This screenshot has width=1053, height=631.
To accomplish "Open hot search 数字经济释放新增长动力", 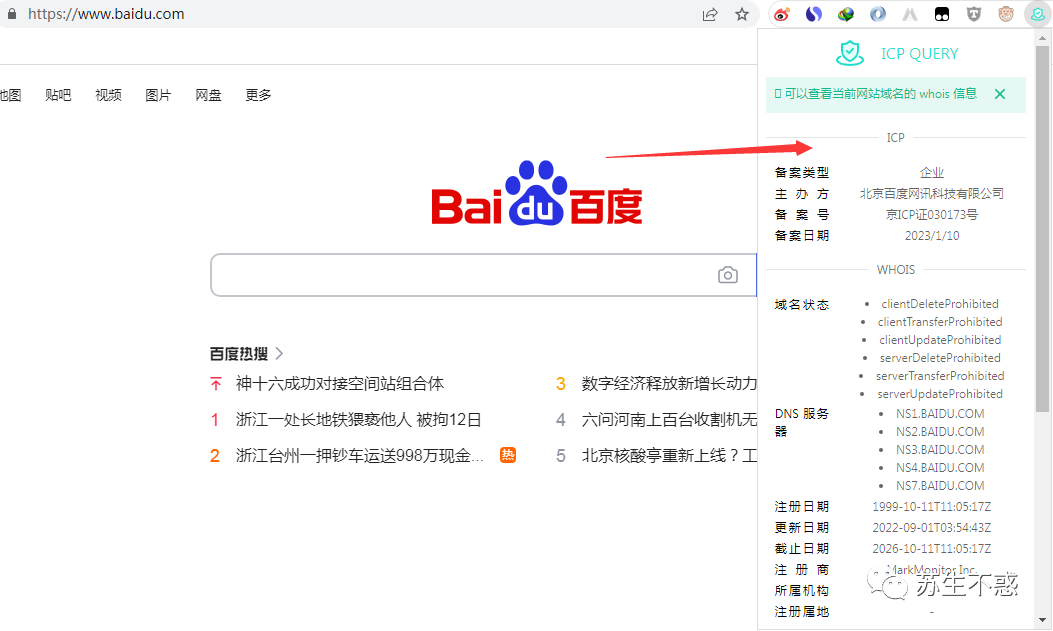I will click(x=670, y=384).
